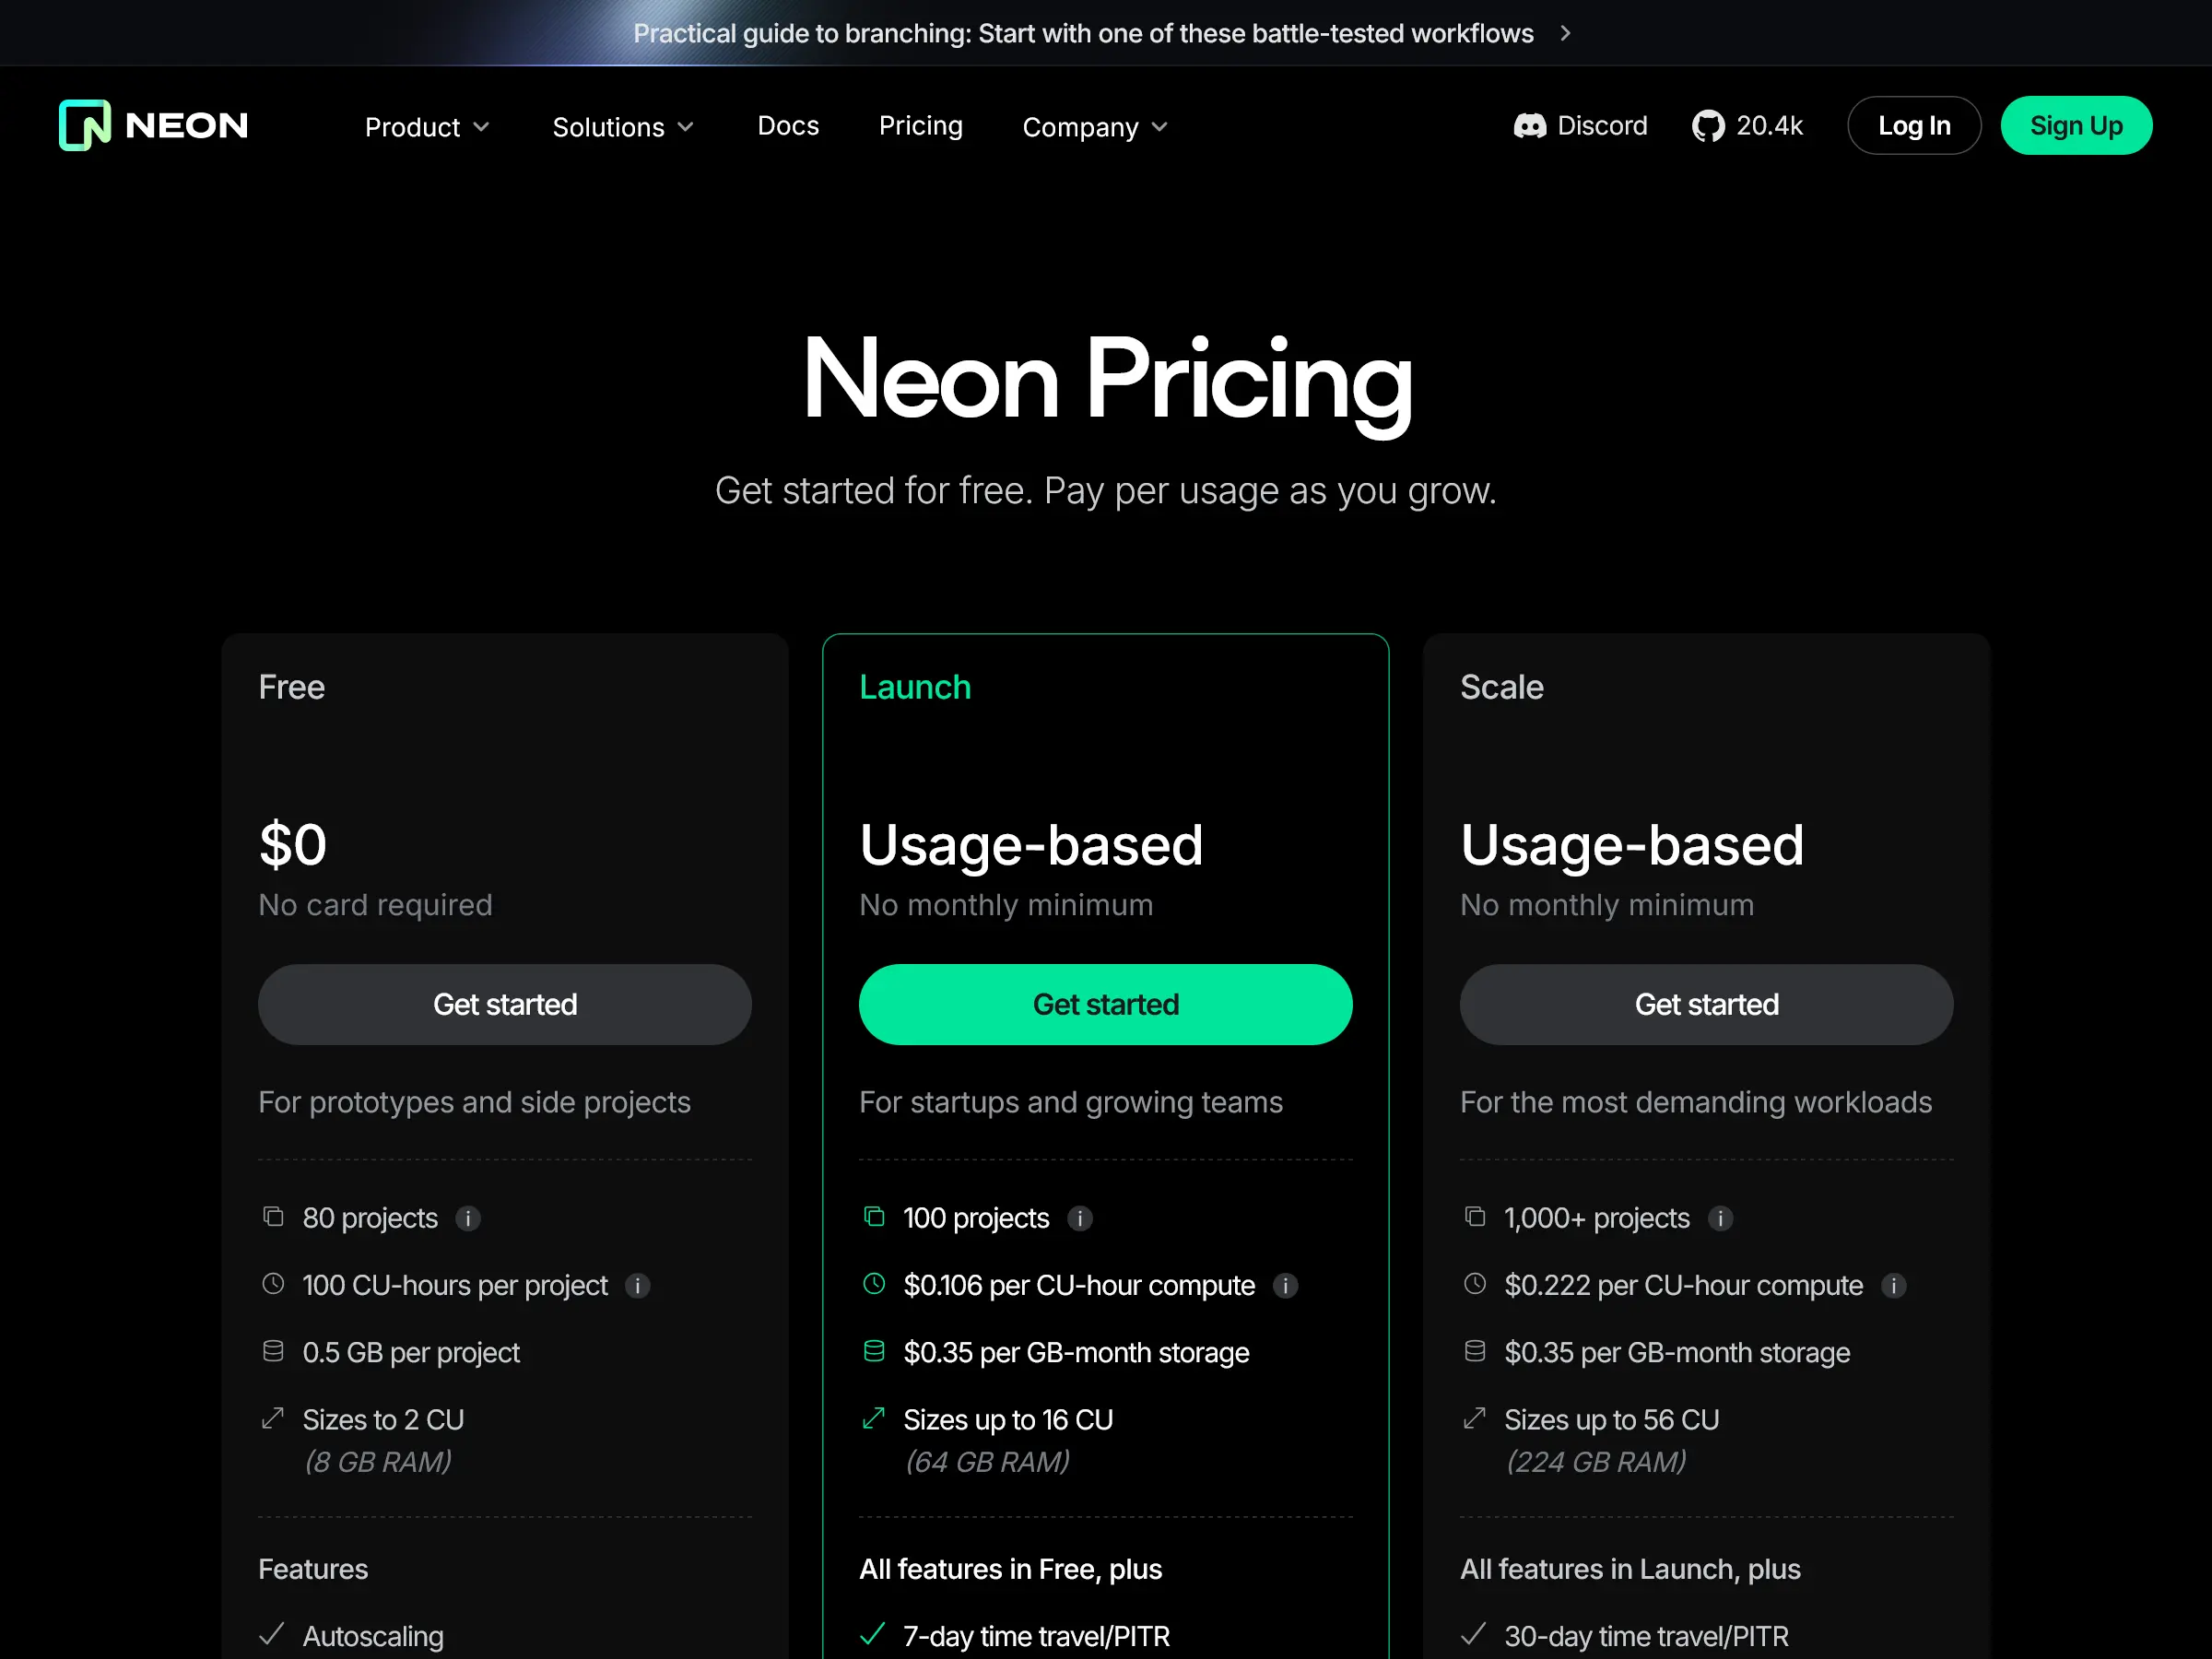Image resolution: width=2212 pixels, height=1659 pixels.
Task: Open the Pricing menu item
Action: click(x=920, y=125)
